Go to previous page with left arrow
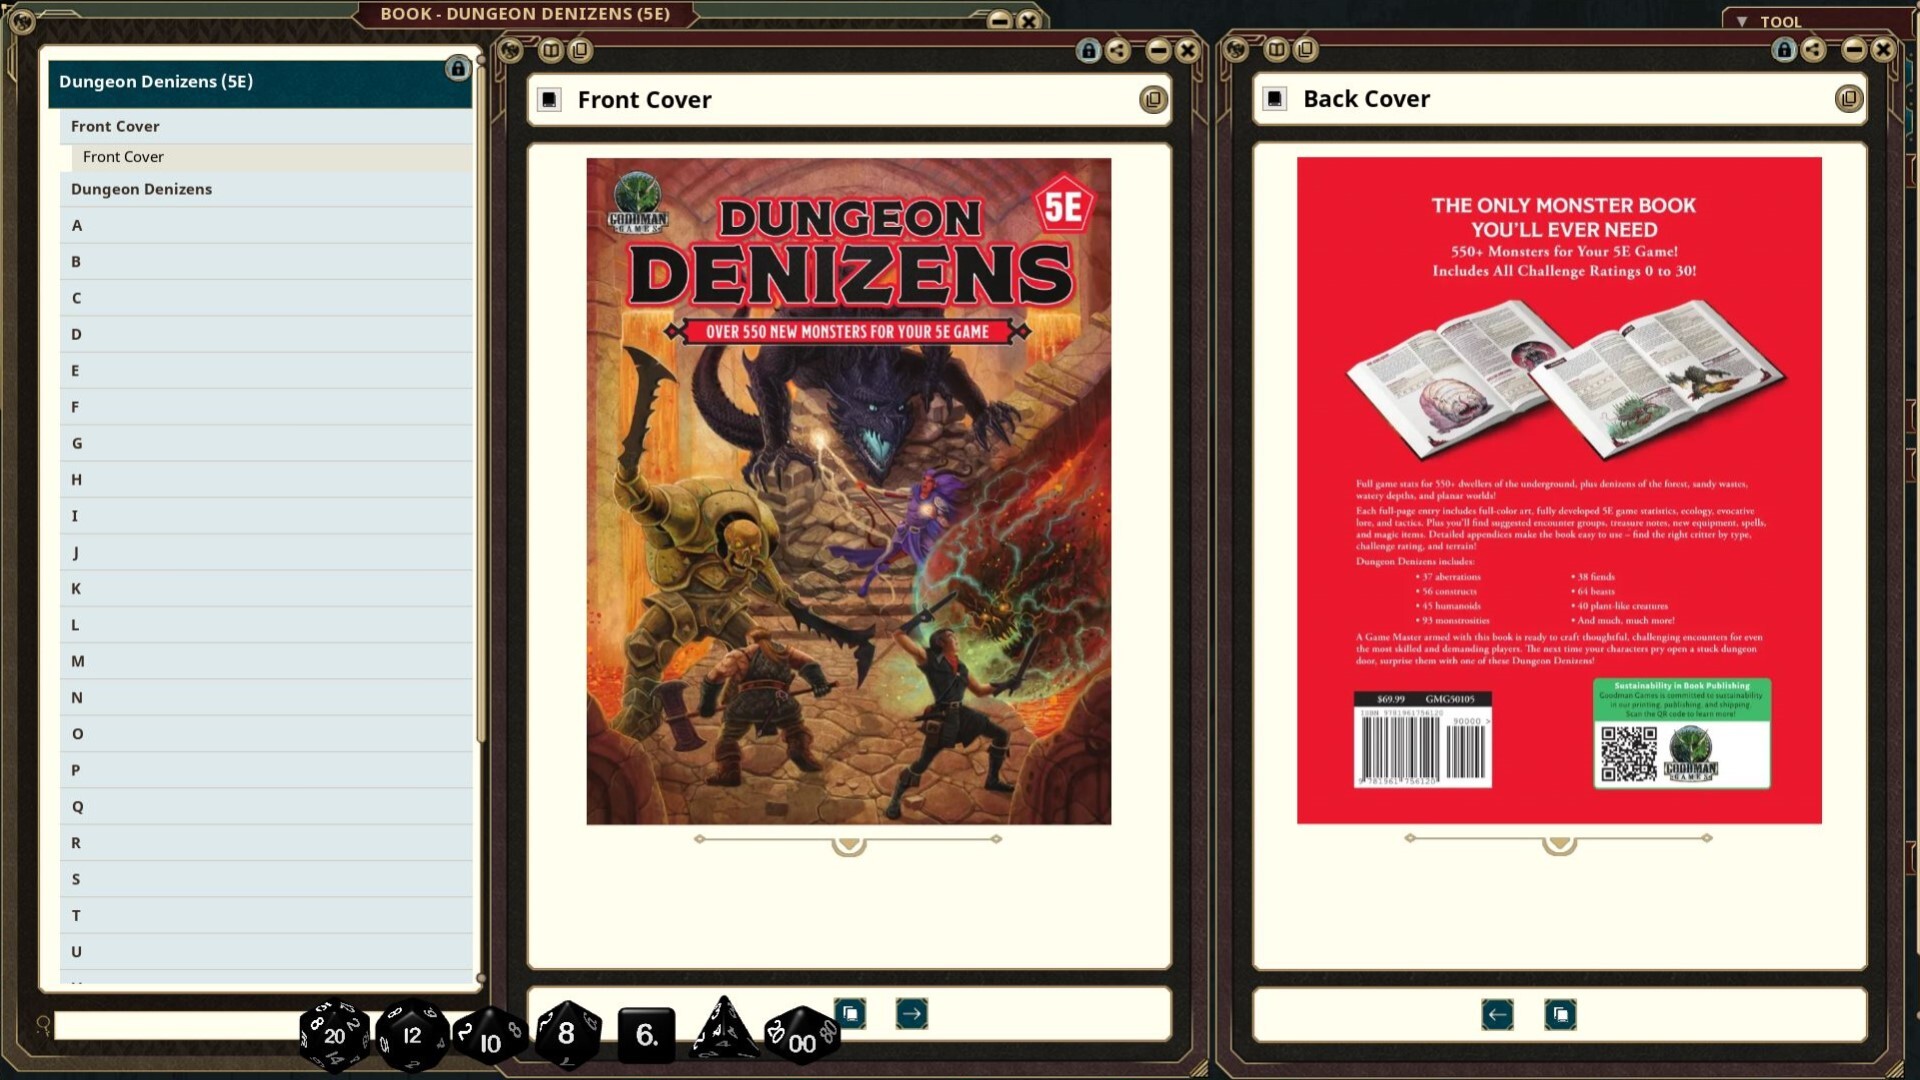The image size is (1920, 1080). (x=1497, y=1015)
